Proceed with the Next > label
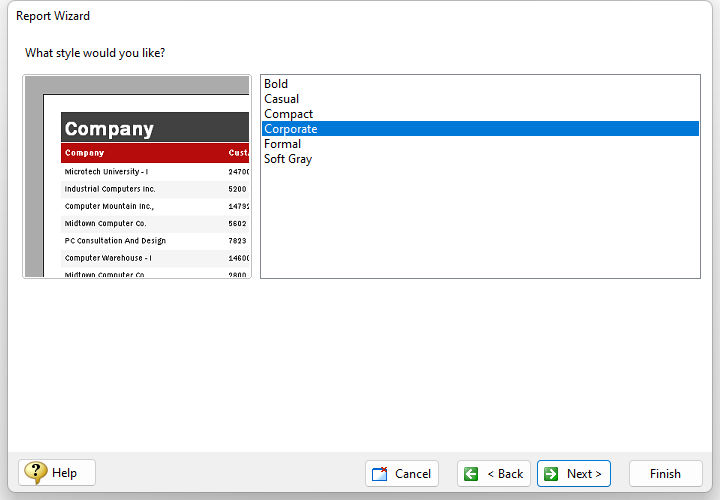The image size is (720, 500). [x=584, y=473]
